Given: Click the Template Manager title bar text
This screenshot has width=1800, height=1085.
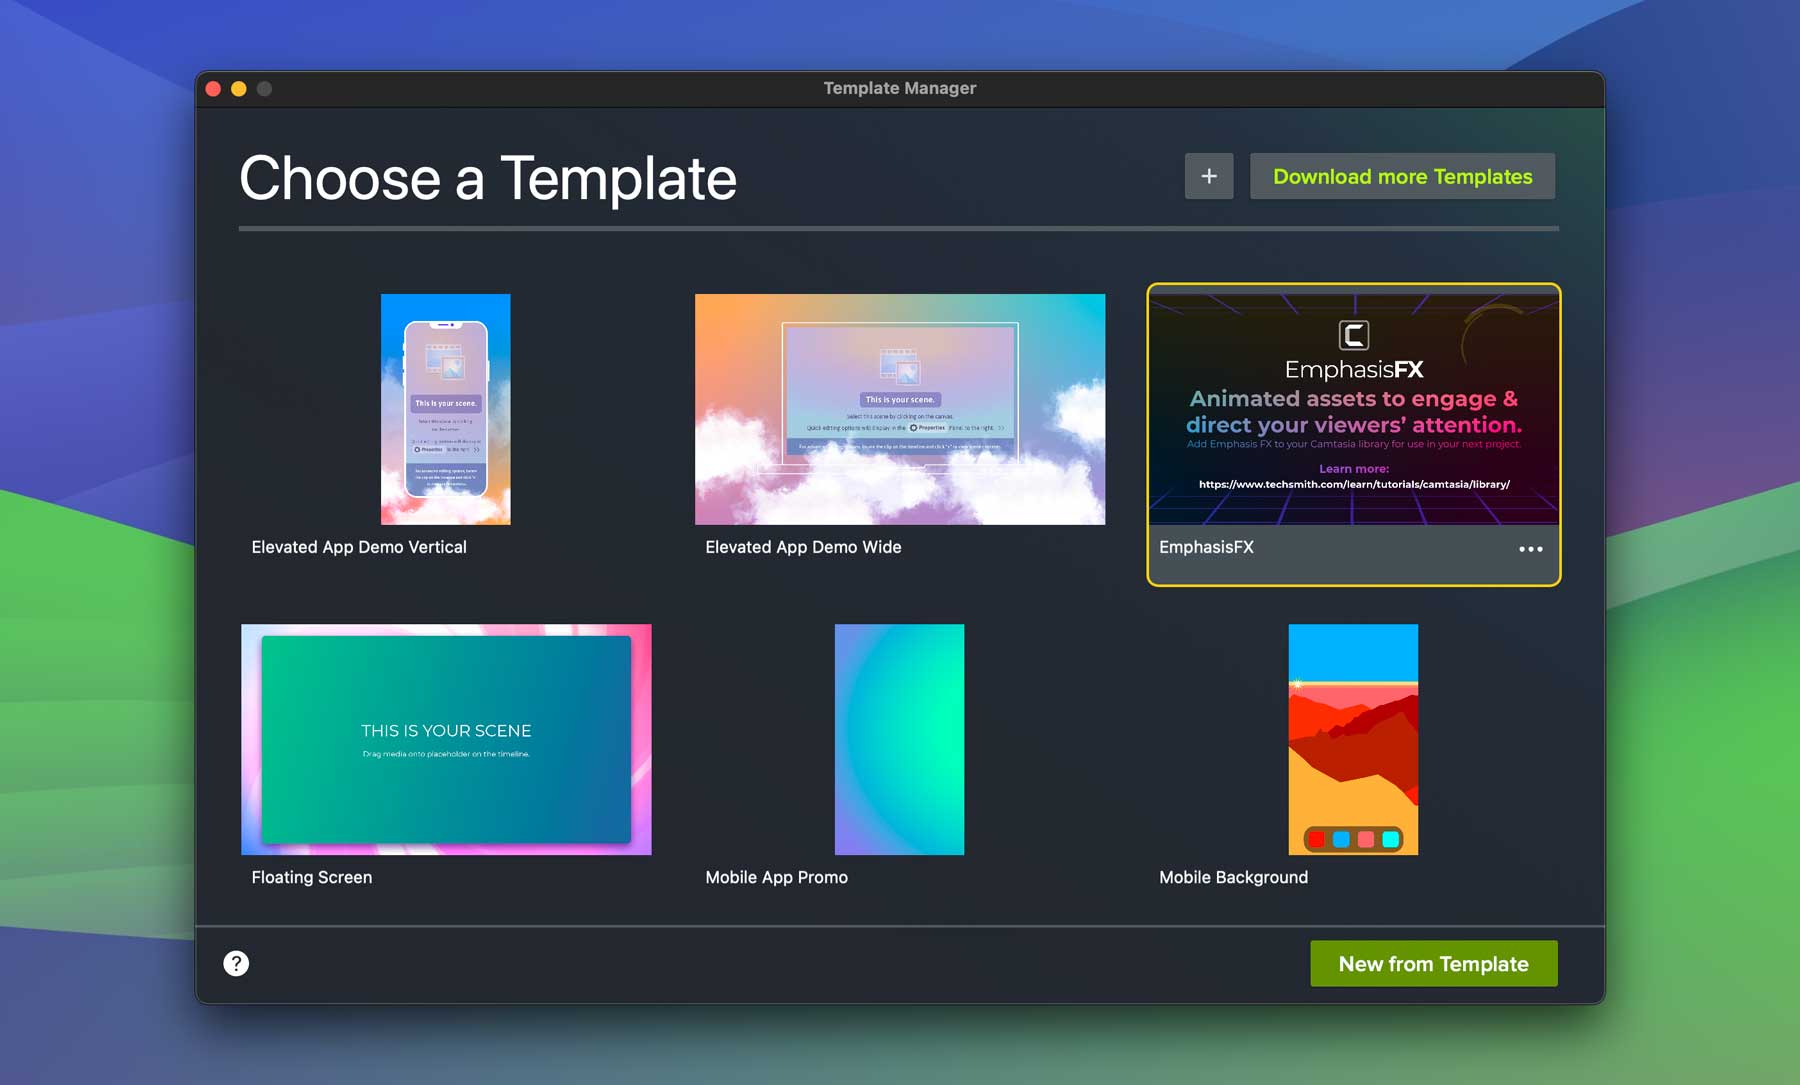Looking at the screenshot, I should click(x=899, y=88).
